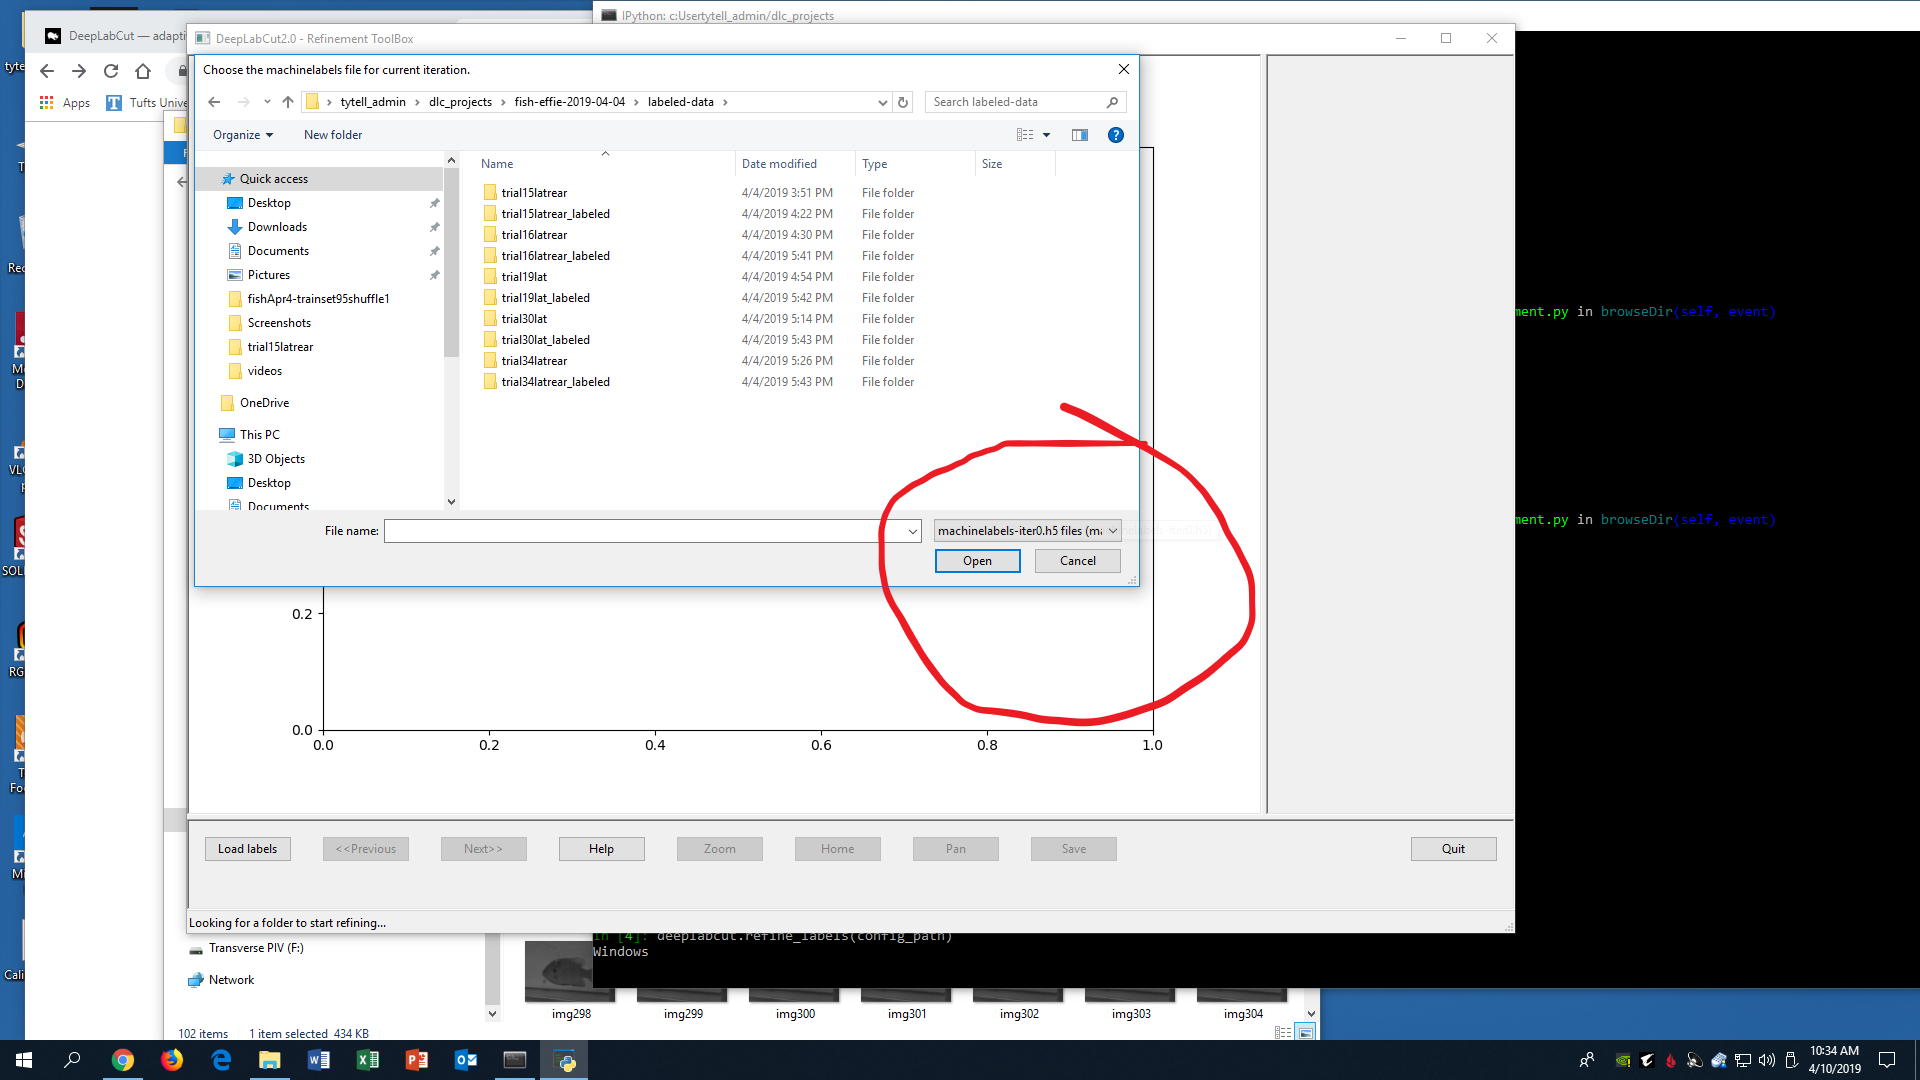Viewport: 1920px width, 1080px height.
Task: Open the Organize dropdown menu
Action: [242, 134]
